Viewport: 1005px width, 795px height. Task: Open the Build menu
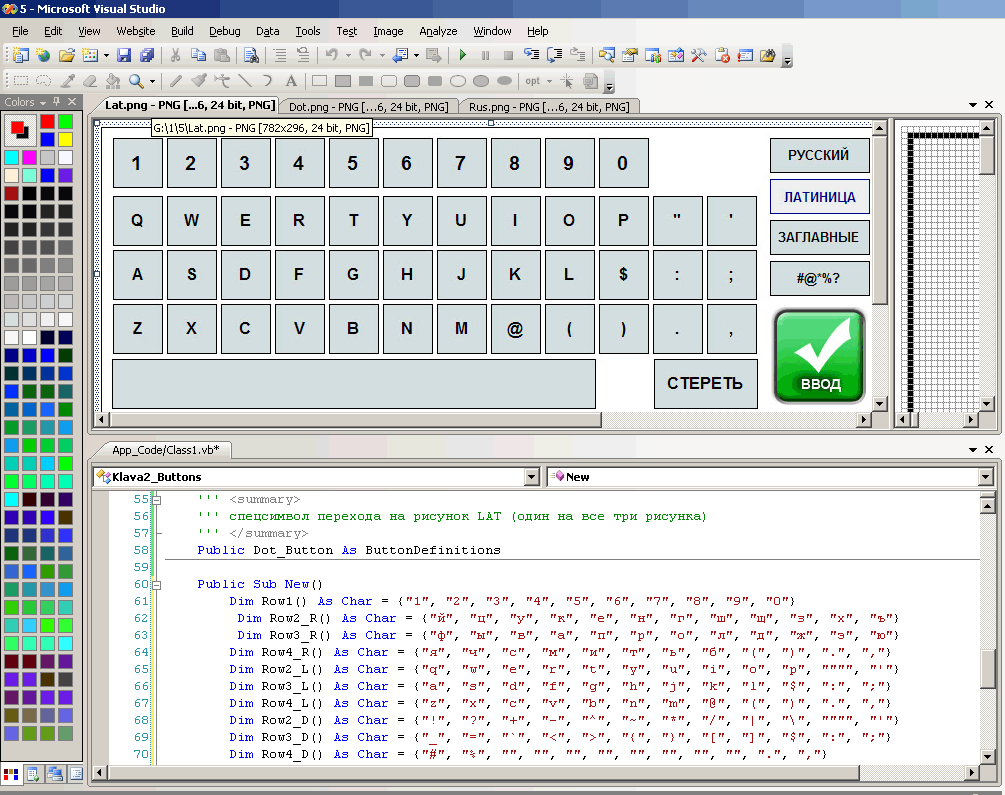(182, 31)
